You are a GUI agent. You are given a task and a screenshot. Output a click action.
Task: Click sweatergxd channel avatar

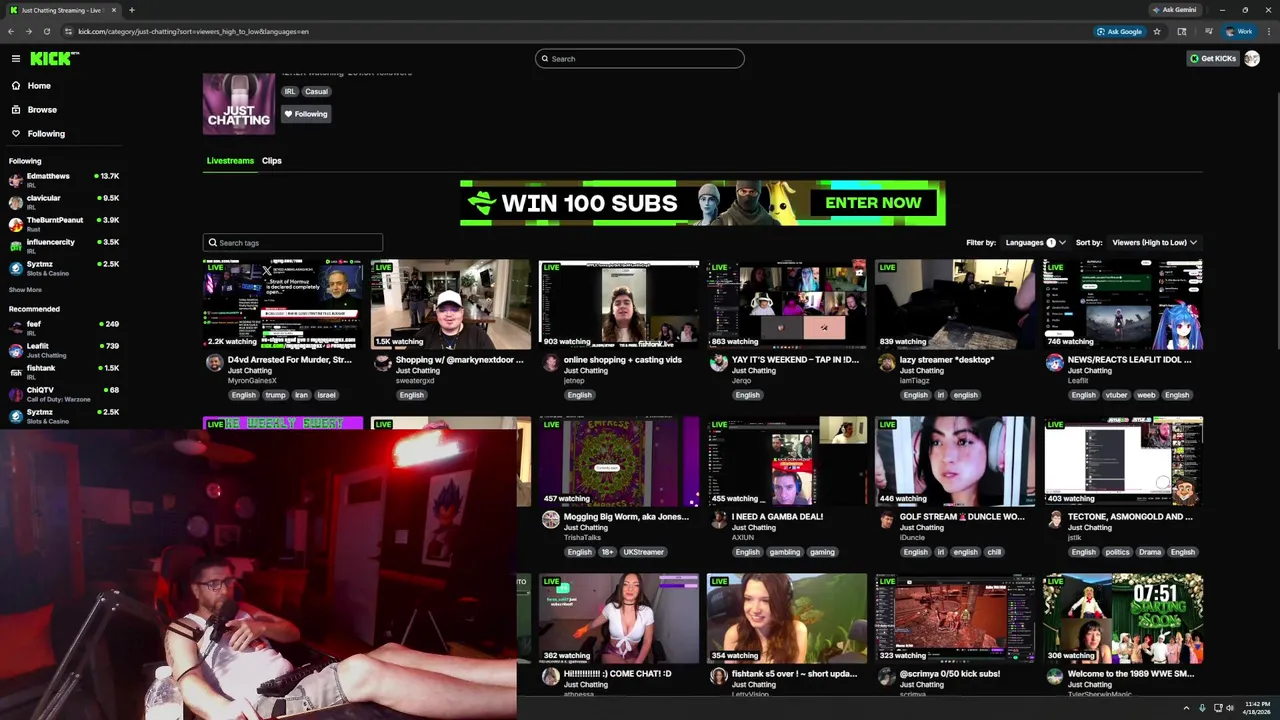382,362
